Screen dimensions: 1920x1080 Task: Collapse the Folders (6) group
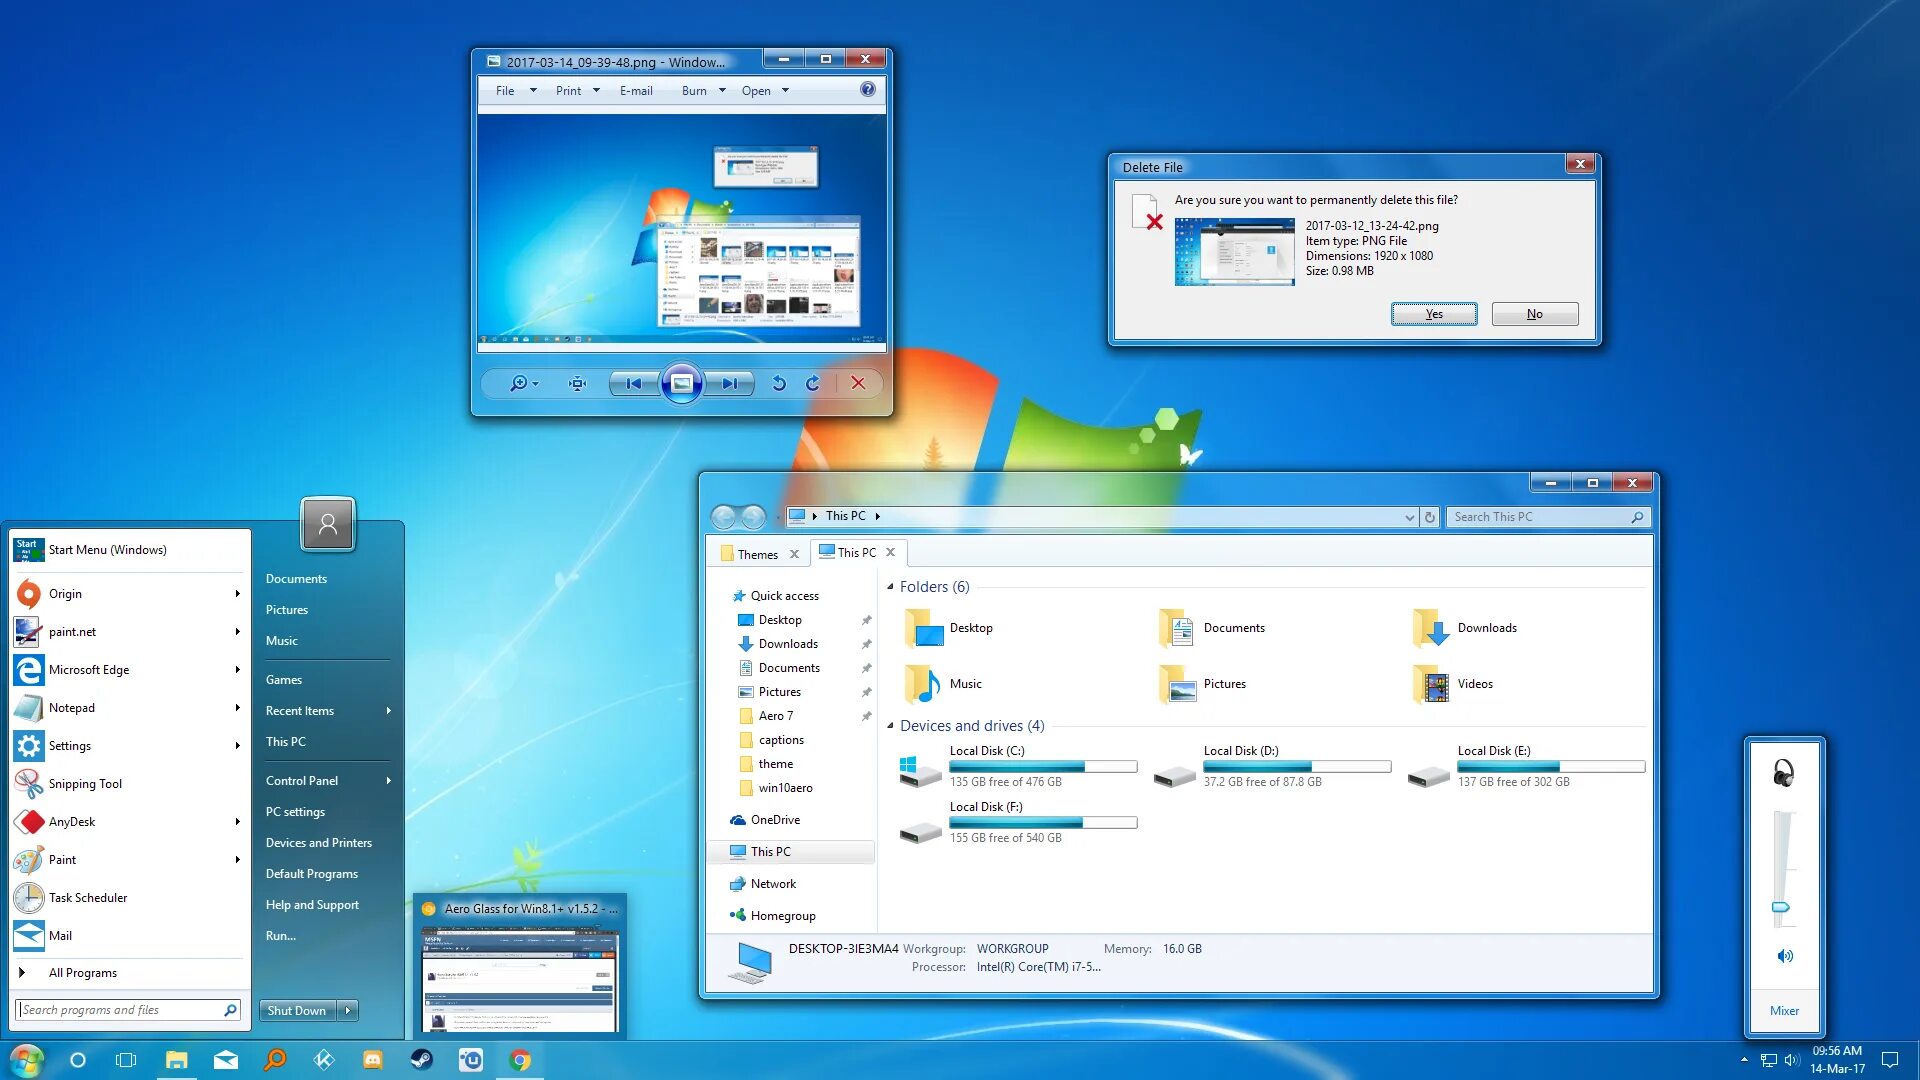(x=890, y=587)
